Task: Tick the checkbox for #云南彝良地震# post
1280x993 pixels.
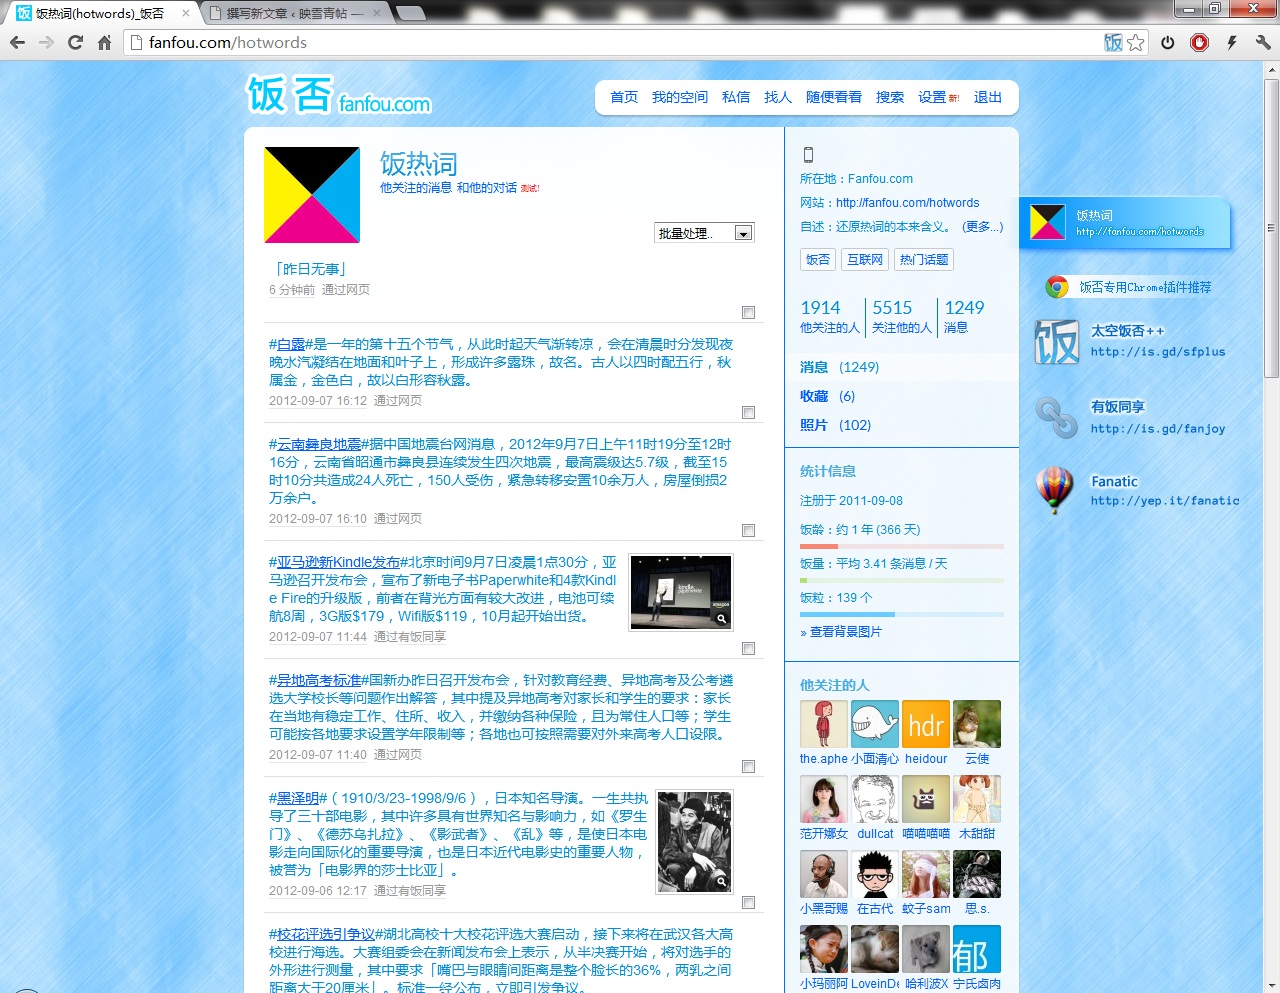Action: pos(748,531)
